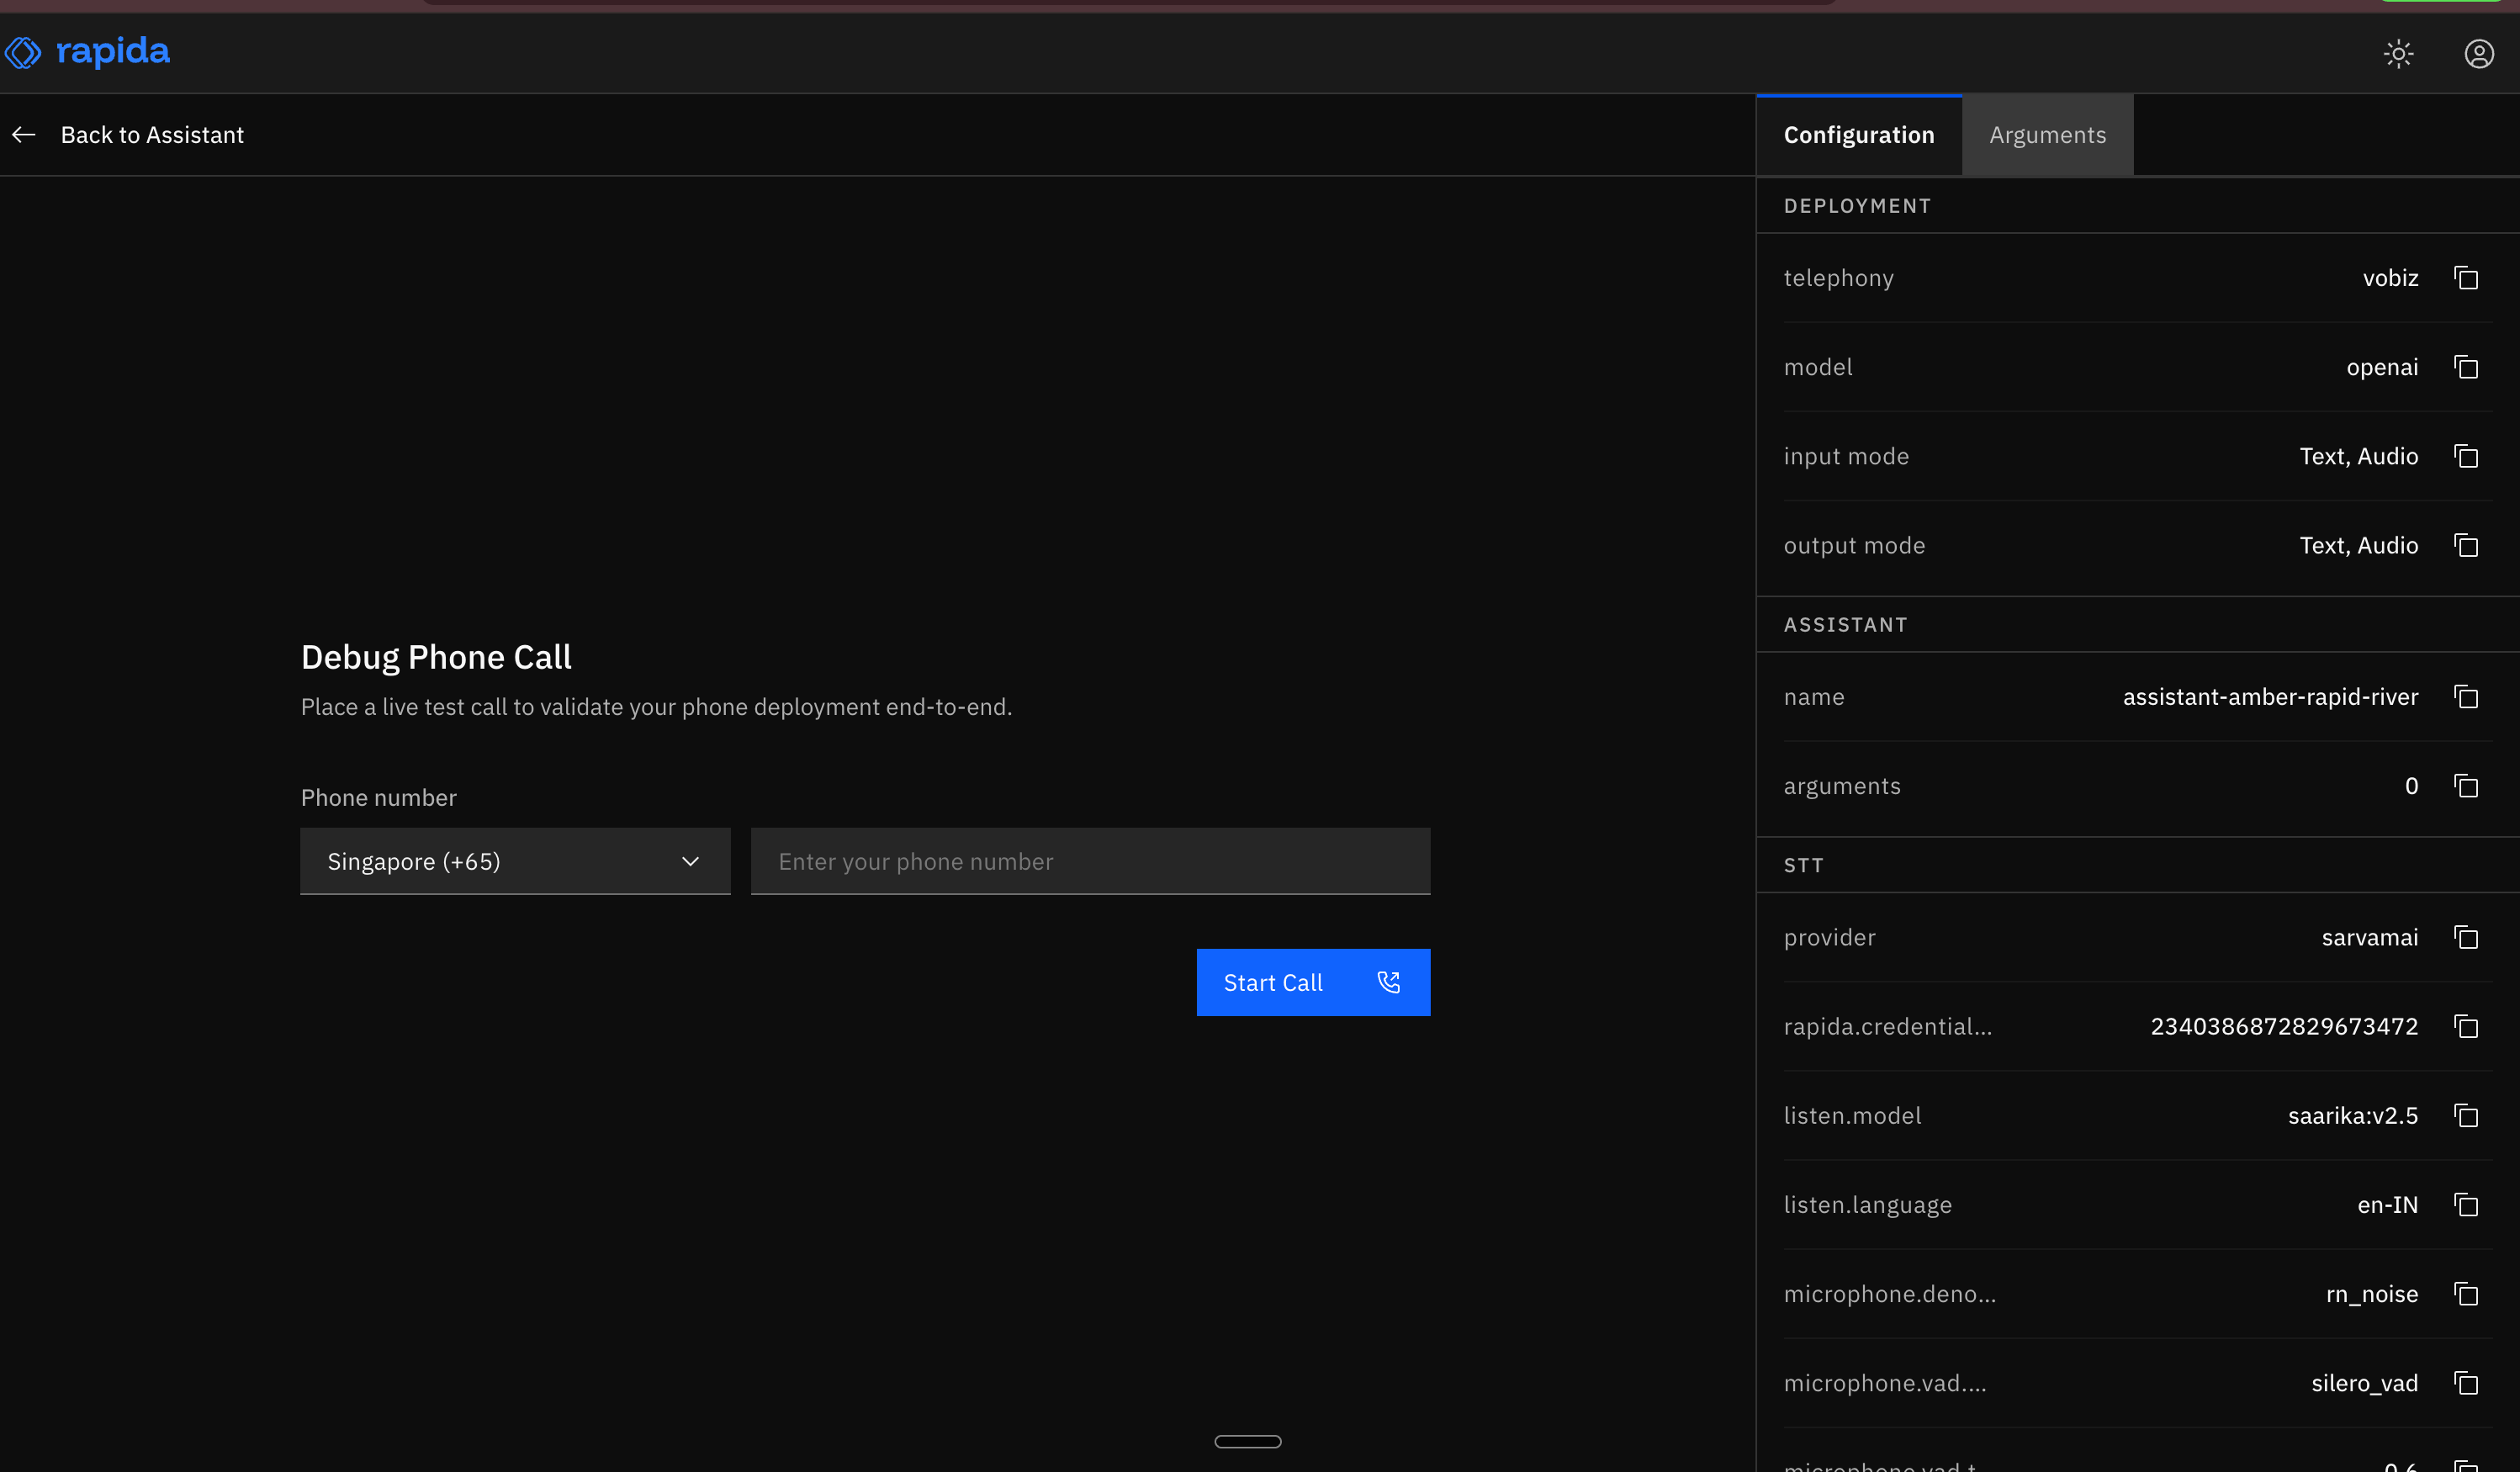The image size is (2520, 1472).
Task: Click the back arrow icon
Action: tap(24, 134)
